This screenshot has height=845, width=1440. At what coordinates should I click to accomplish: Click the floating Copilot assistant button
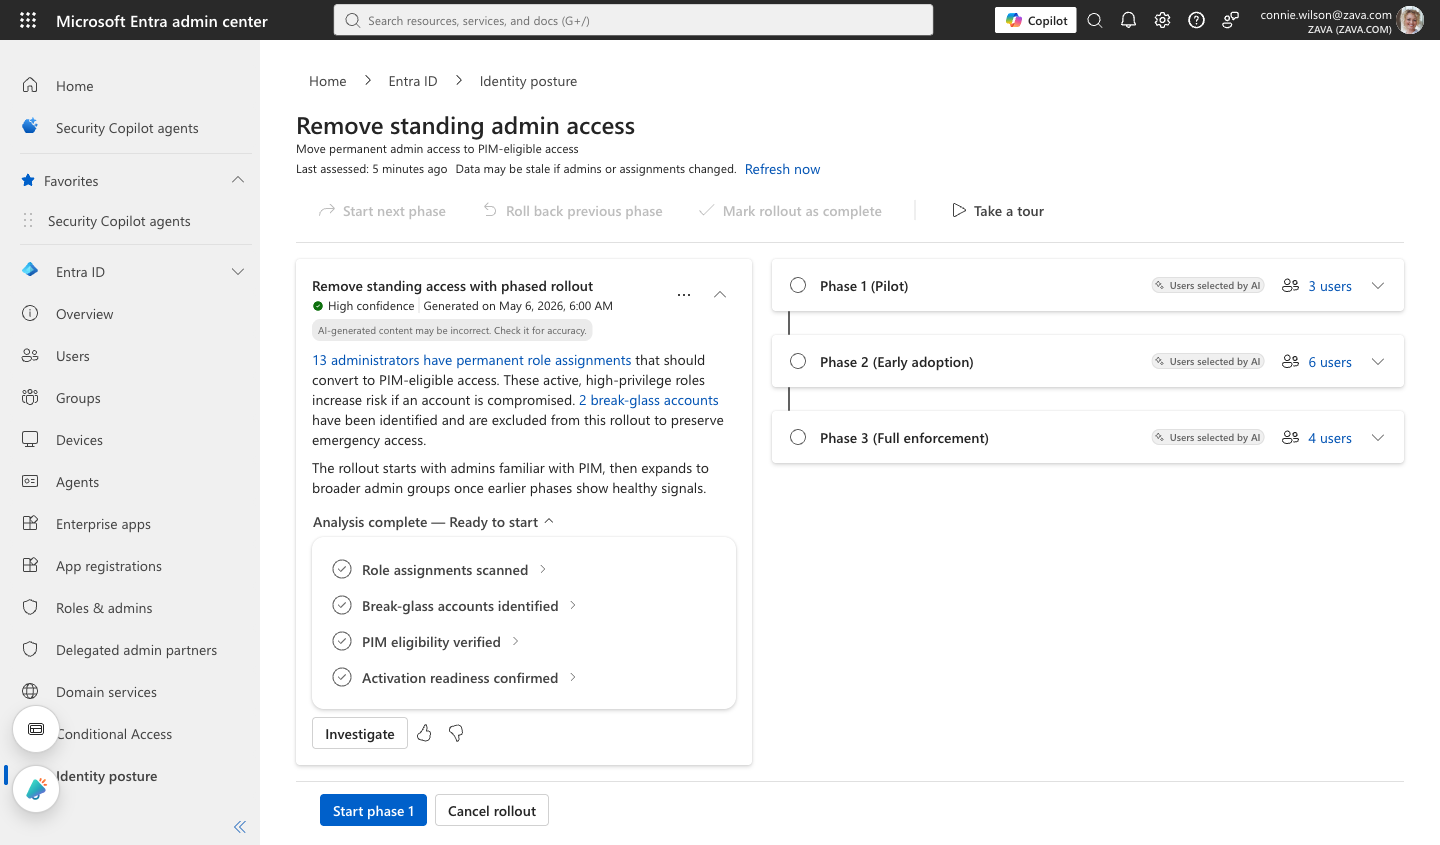pyautogui.click(x=36, y=789)
